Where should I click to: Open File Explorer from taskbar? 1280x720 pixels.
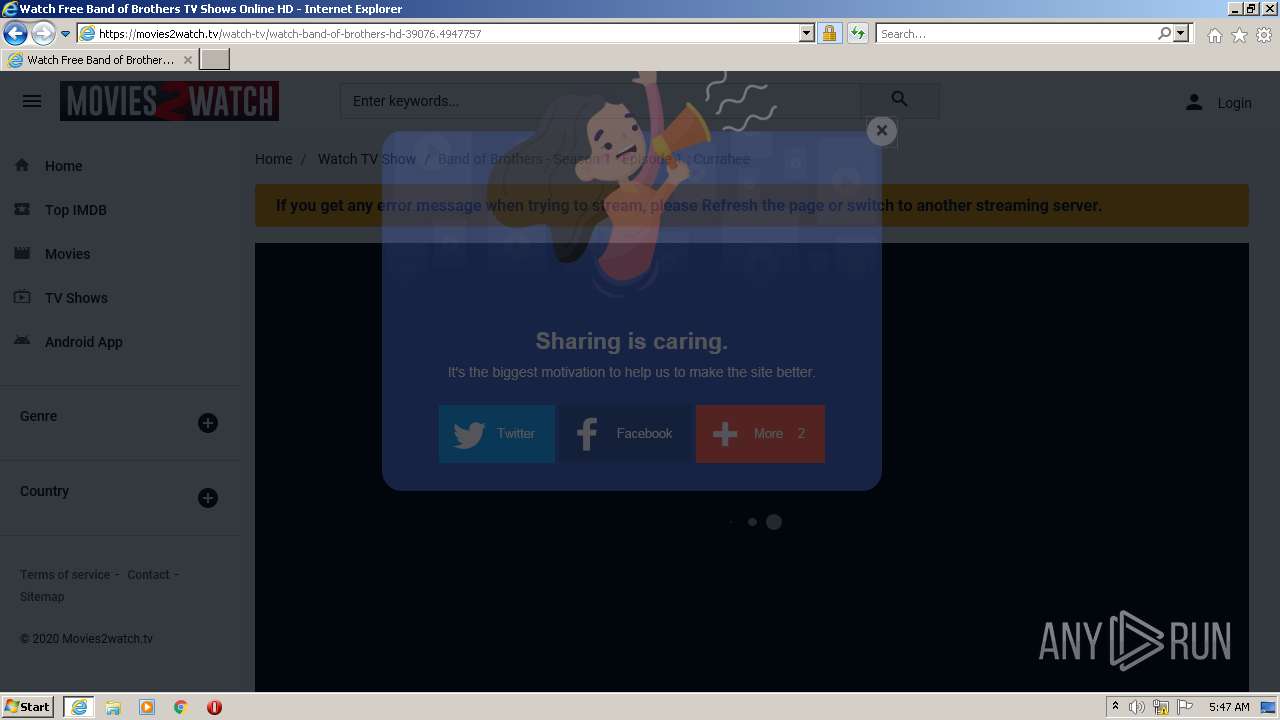tap(113, 707)
